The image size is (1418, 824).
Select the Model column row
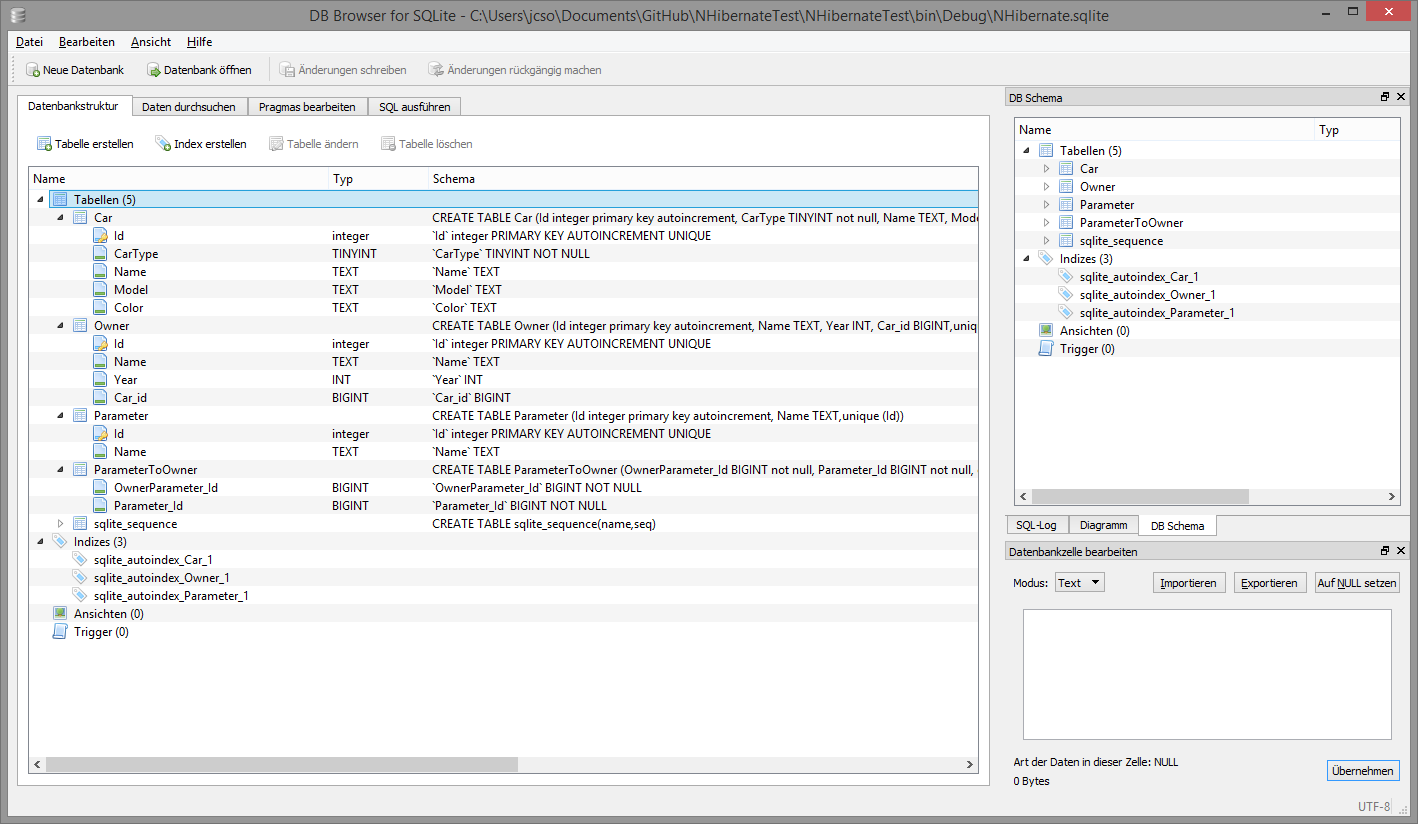point(503,290)
